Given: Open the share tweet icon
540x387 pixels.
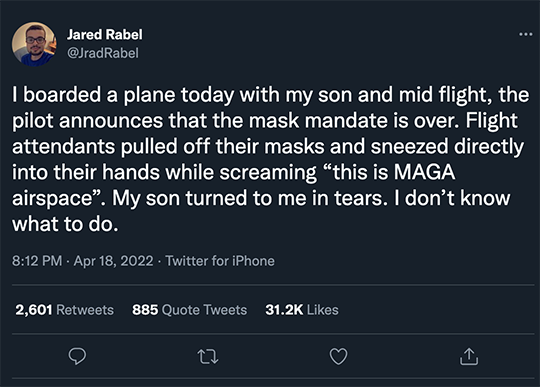Looking at the screenshot, I should (x=469, y=356).
